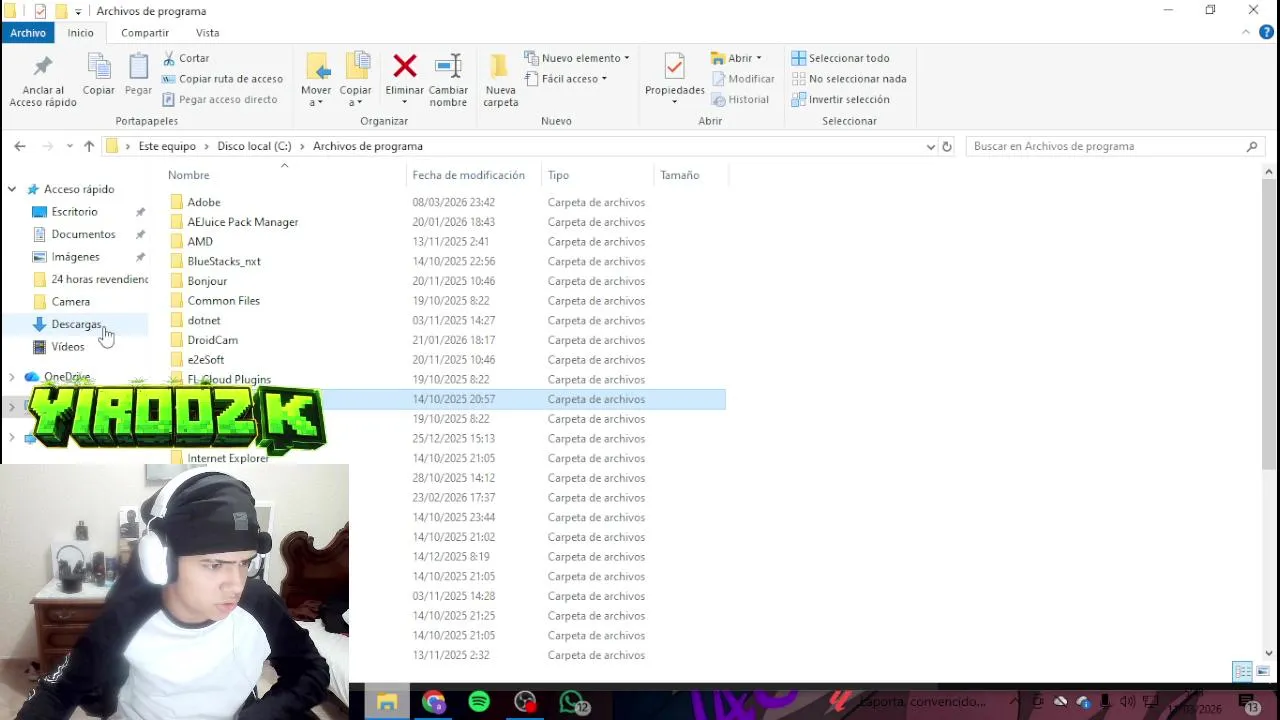Select the DroidCam folder
The image size is (1280, 720).
pos(213,340)
